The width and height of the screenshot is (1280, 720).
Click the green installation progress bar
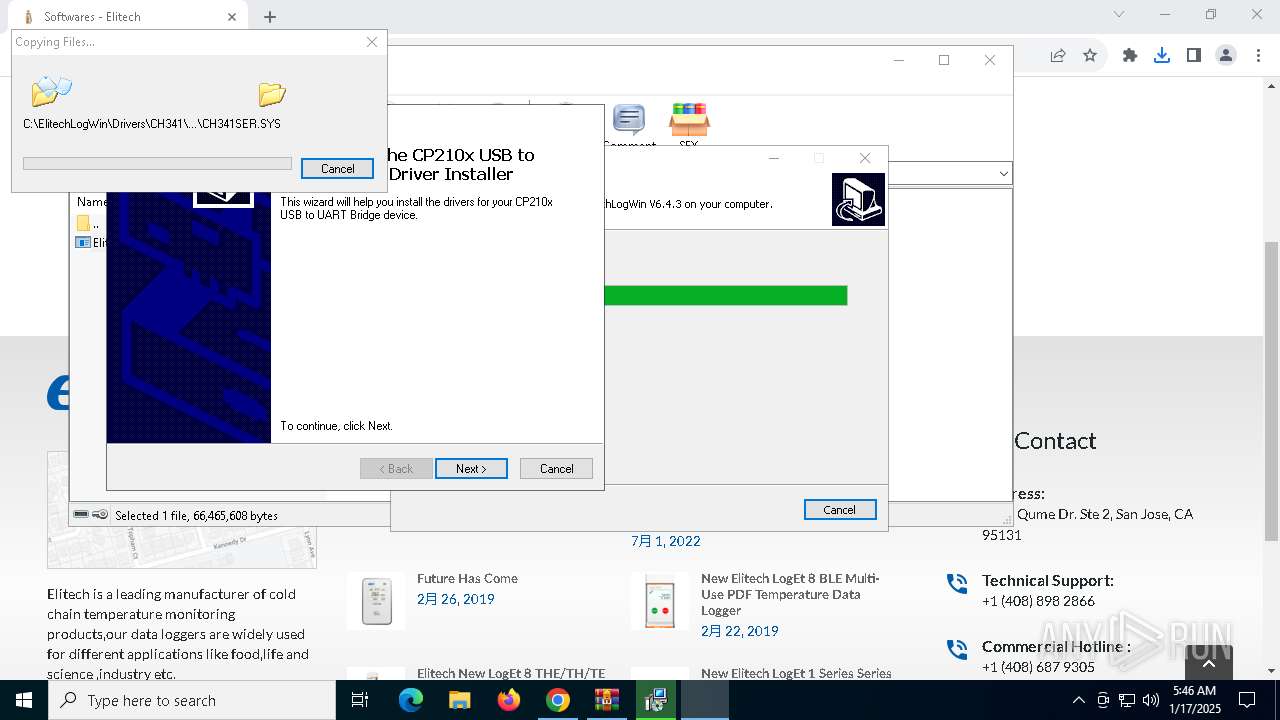[x=726, y=295]
